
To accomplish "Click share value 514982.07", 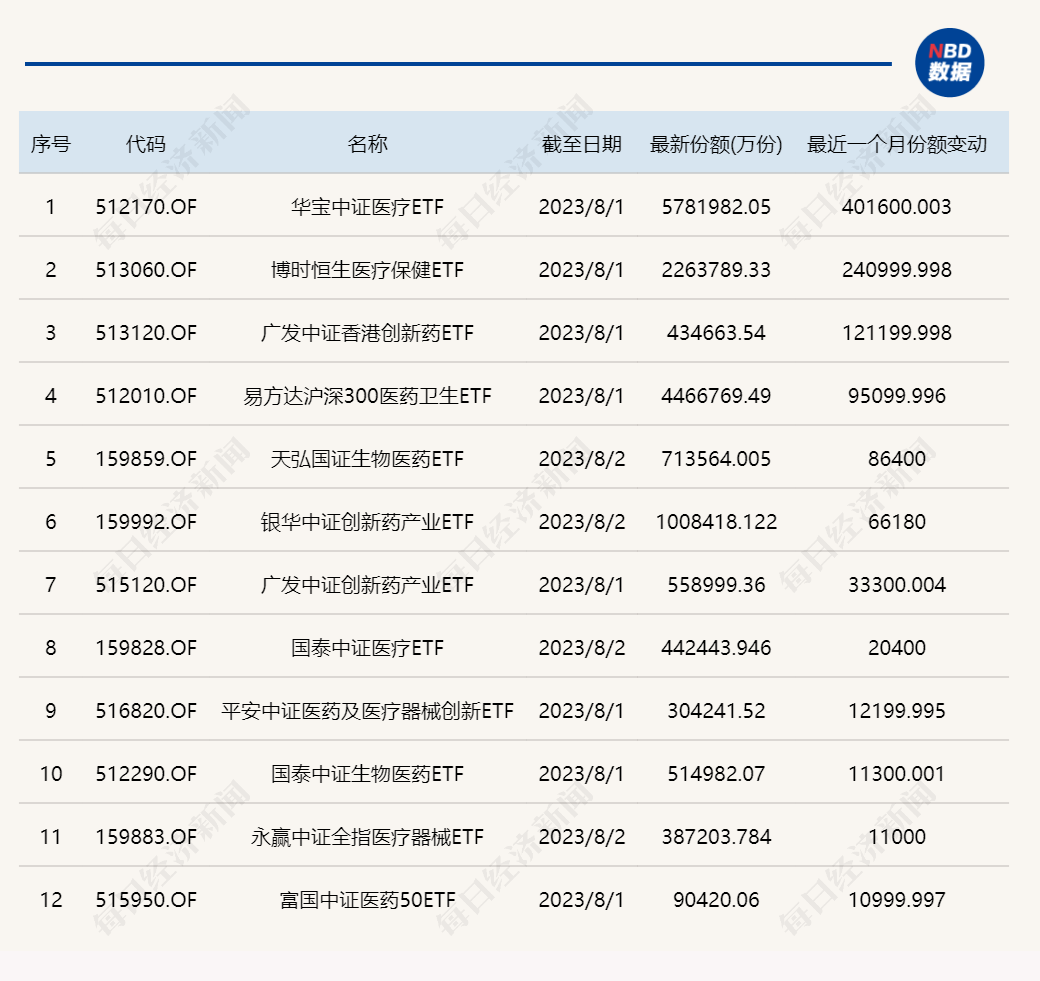I will (716, 774).
